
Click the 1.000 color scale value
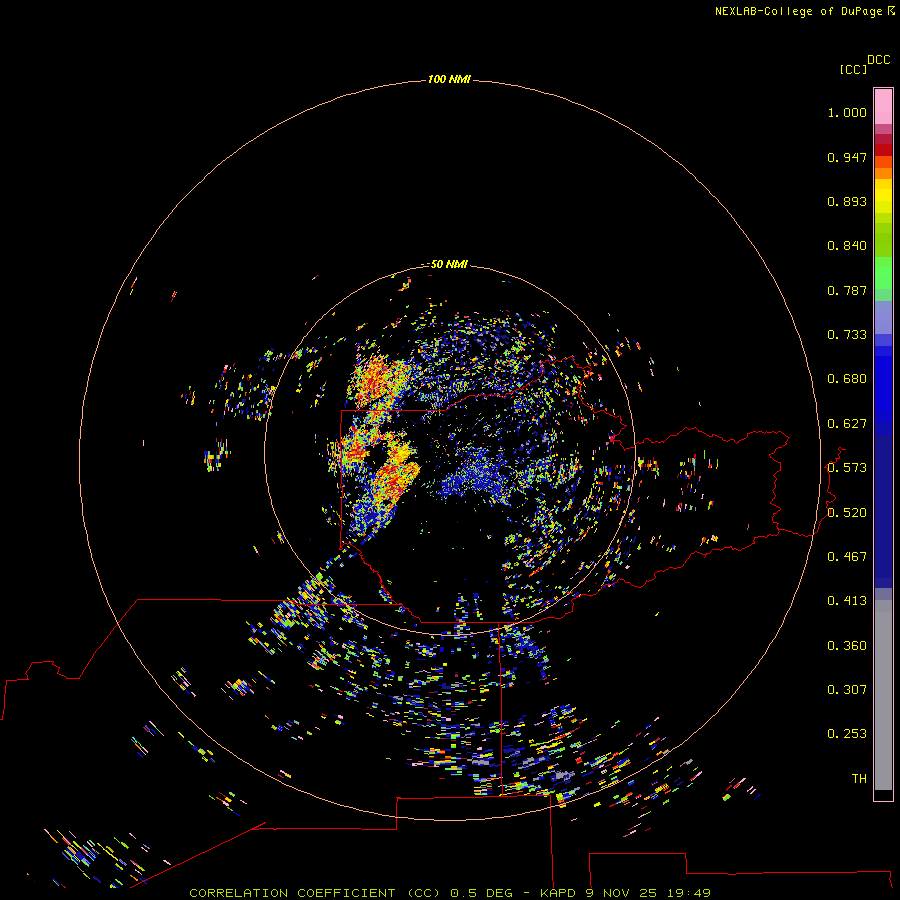[x=847, y=112]
